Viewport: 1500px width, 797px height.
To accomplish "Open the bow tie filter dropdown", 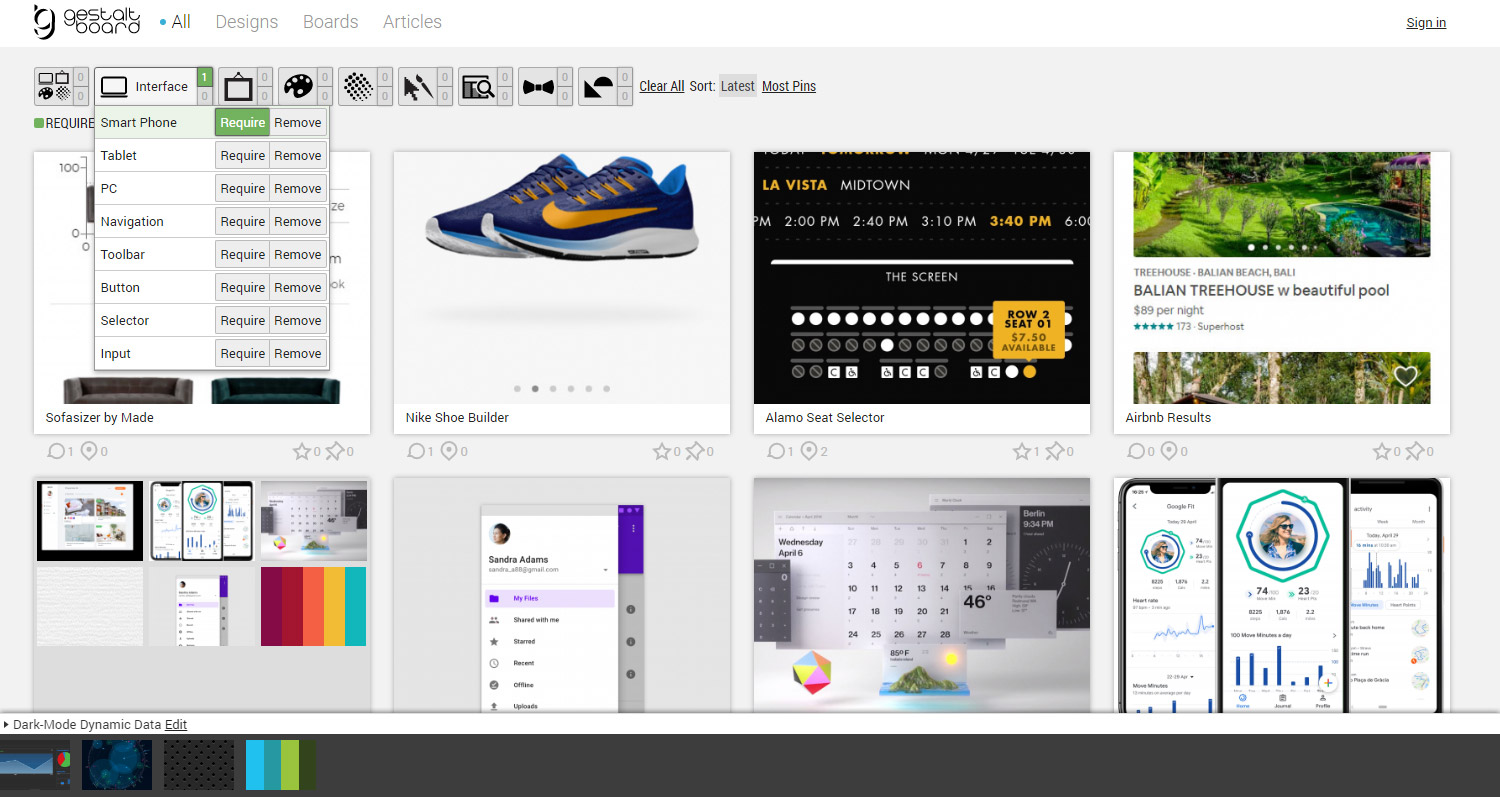I will [538, 86].
